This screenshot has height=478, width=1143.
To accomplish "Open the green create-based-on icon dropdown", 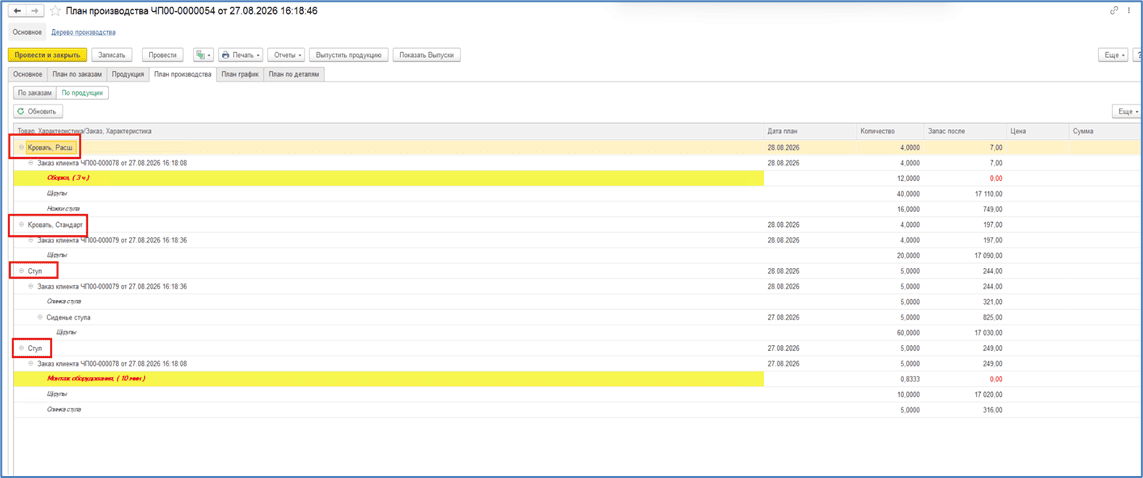I will coord(203,55).
